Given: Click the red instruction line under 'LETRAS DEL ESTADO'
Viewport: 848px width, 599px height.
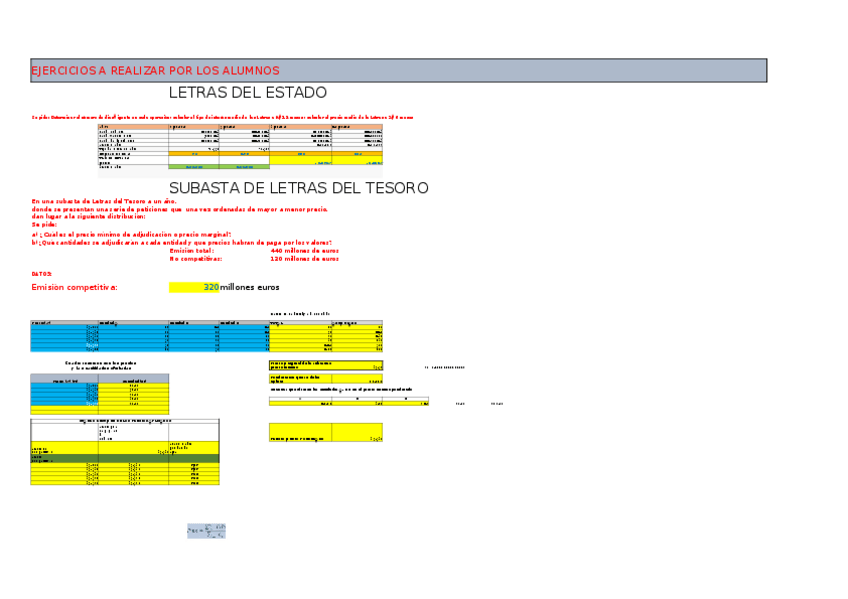Looking at the screenshot, I should click(222, 117).
